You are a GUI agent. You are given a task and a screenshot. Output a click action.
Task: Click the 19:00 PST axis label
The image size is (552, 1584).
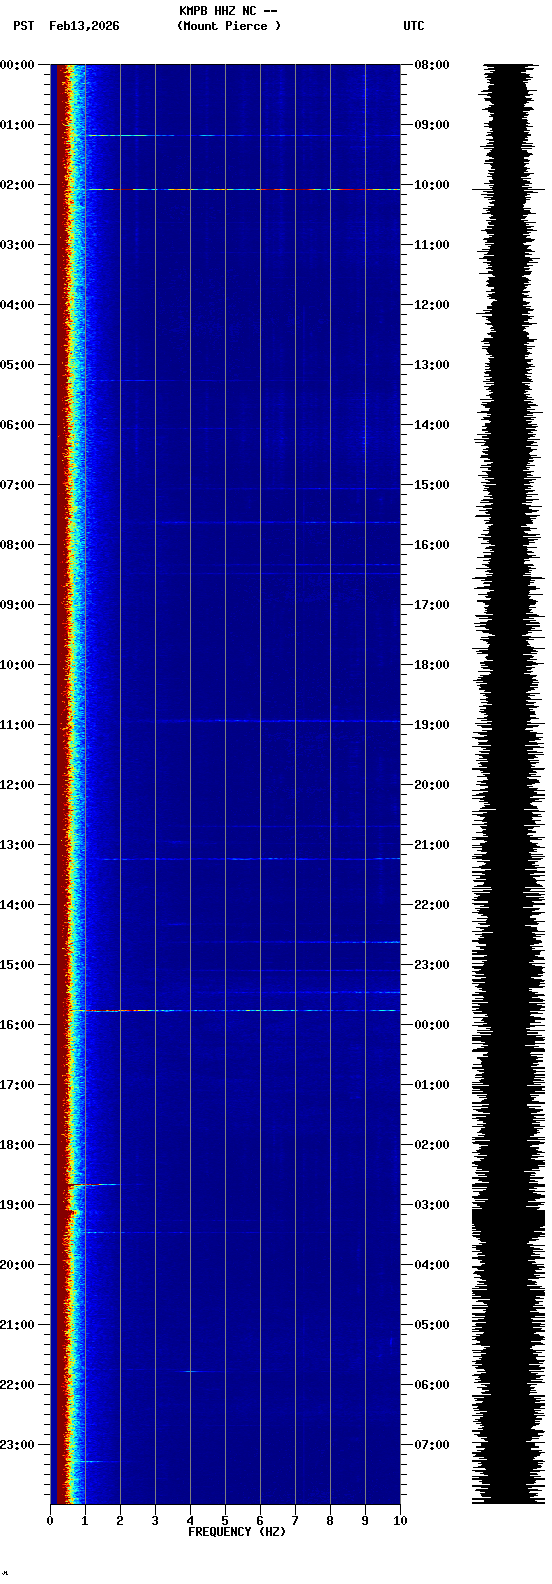tap(17, 1205)
